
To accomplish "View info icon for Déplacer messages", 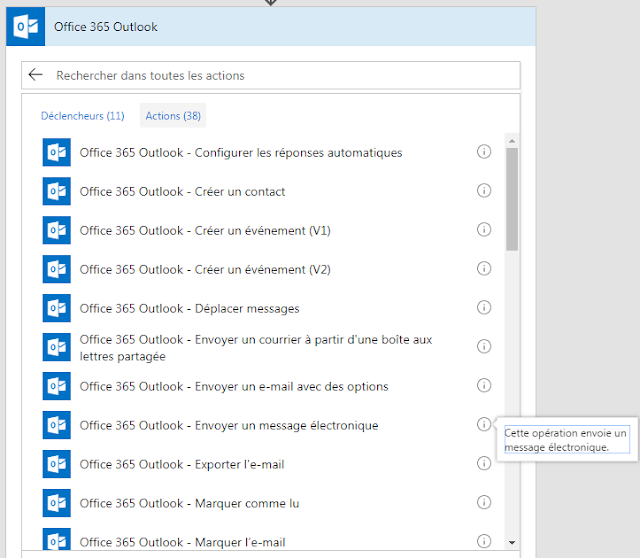I will coord(484,307).
